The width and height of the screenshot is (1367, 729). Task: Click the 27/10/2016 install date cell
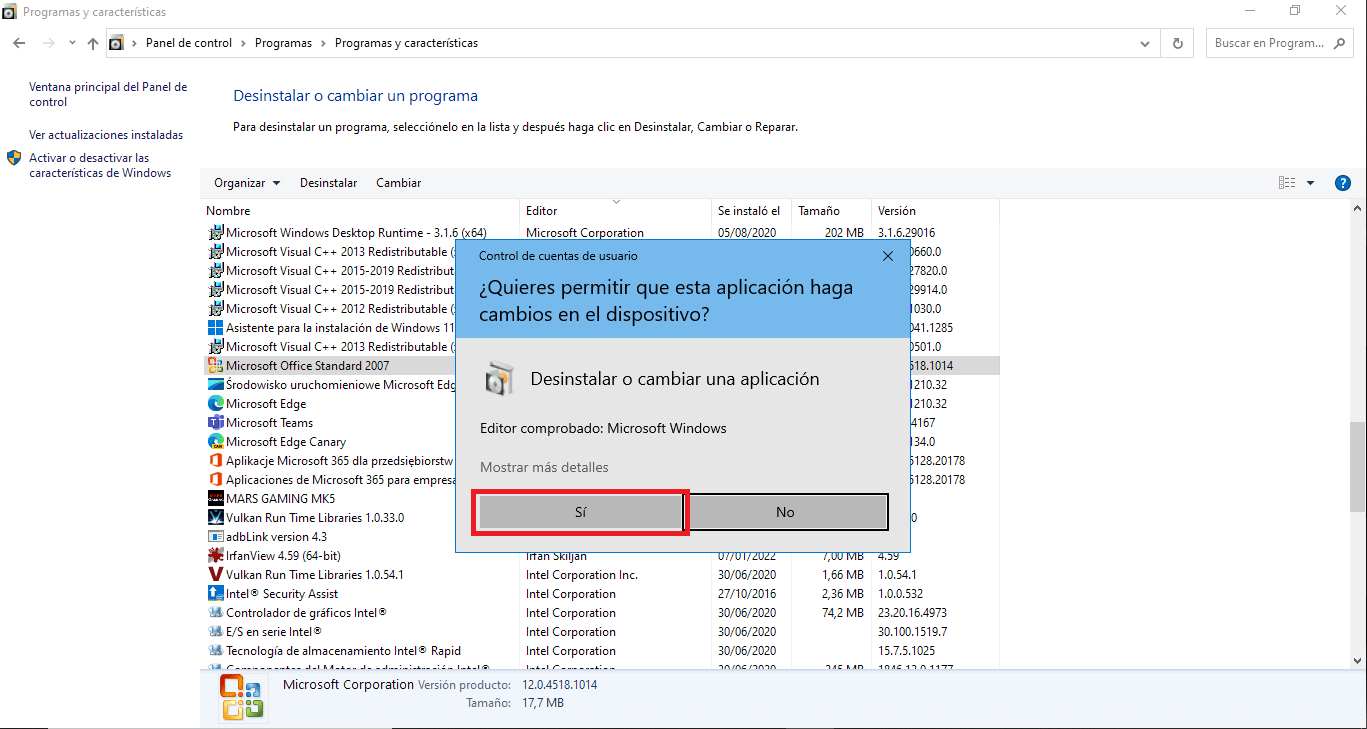tap(747, 594)
